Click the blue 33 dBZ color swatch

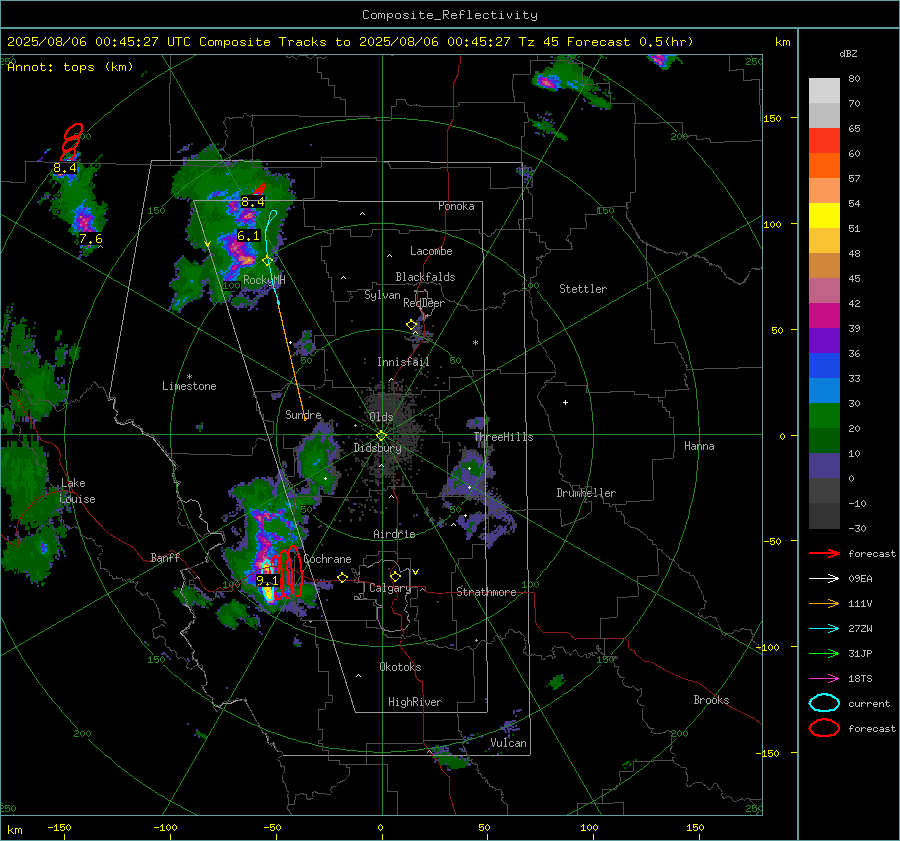[824, 365]
